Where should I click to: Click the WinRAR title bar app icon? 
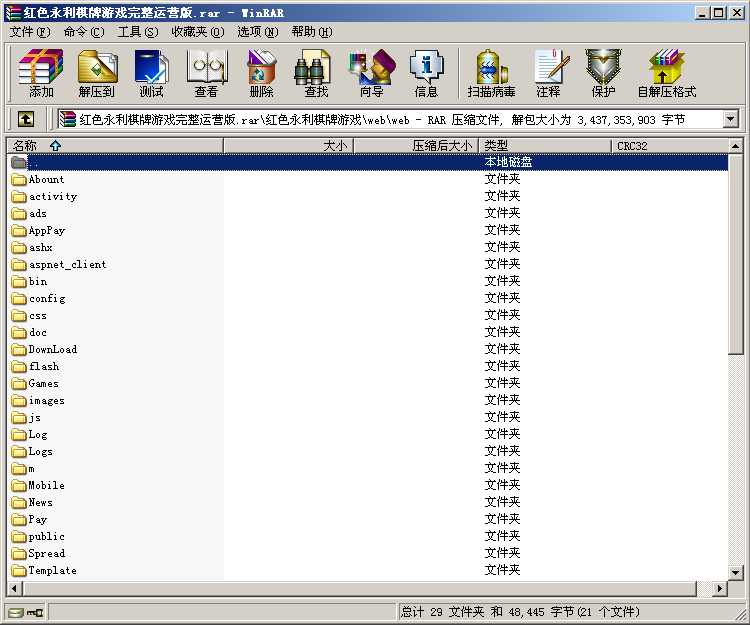(x=13, y=12)
